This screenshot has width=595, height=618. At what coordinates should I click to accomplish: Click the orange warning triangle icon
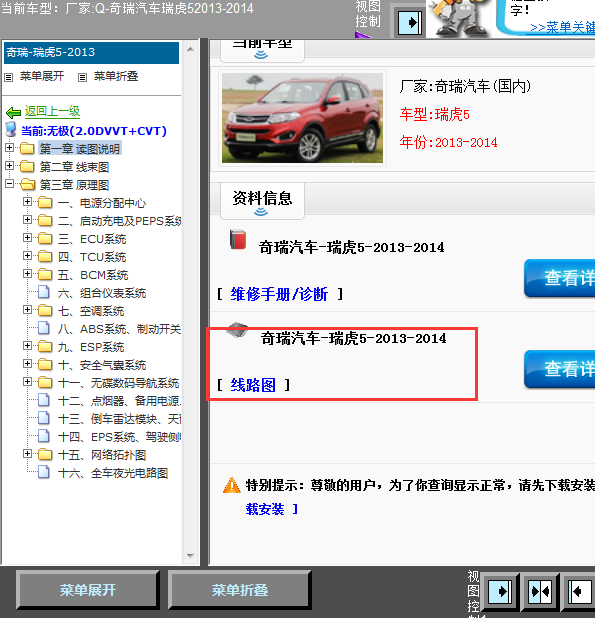coord(231,485)
